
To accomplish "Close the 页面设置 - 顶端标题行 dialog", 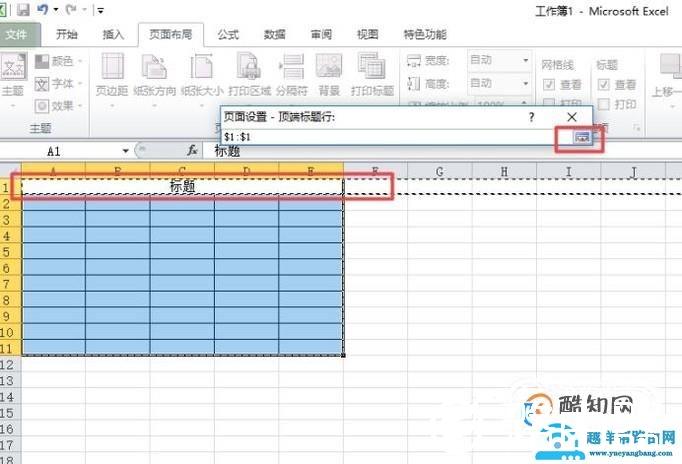I will click(572, 117).
